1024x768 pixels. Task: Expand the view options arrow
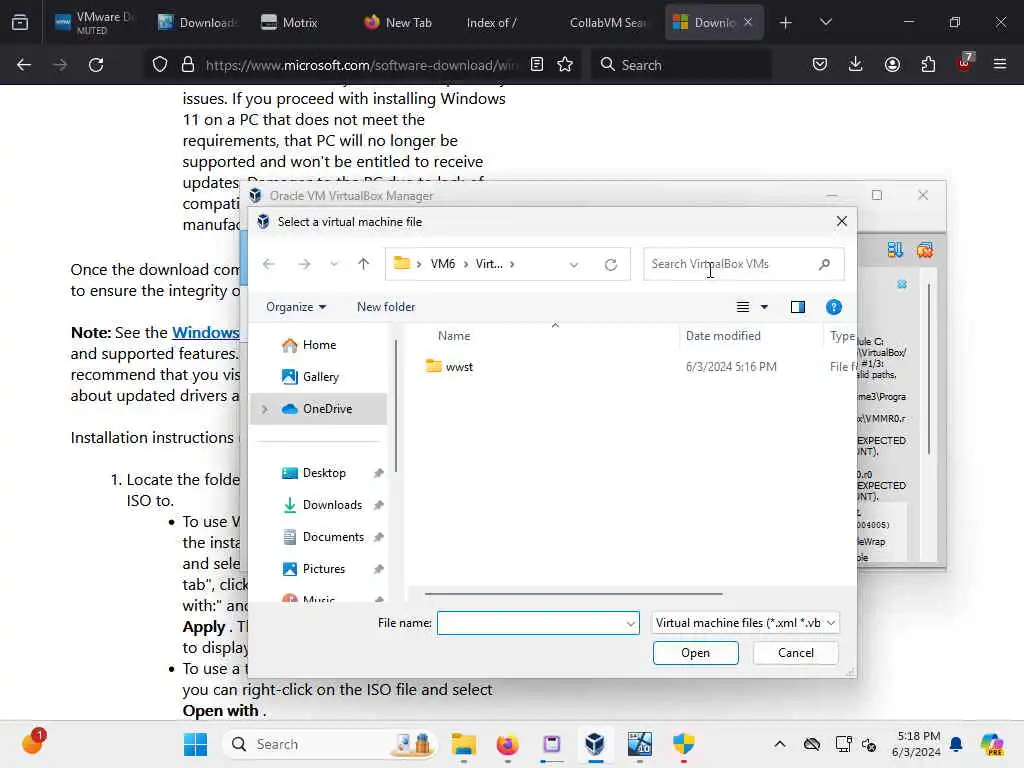tap(764, 307)
